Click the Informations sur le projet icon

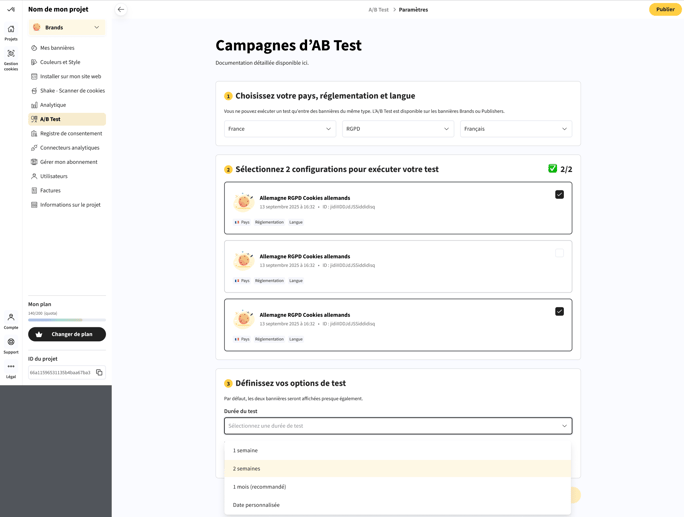(34, 205)
